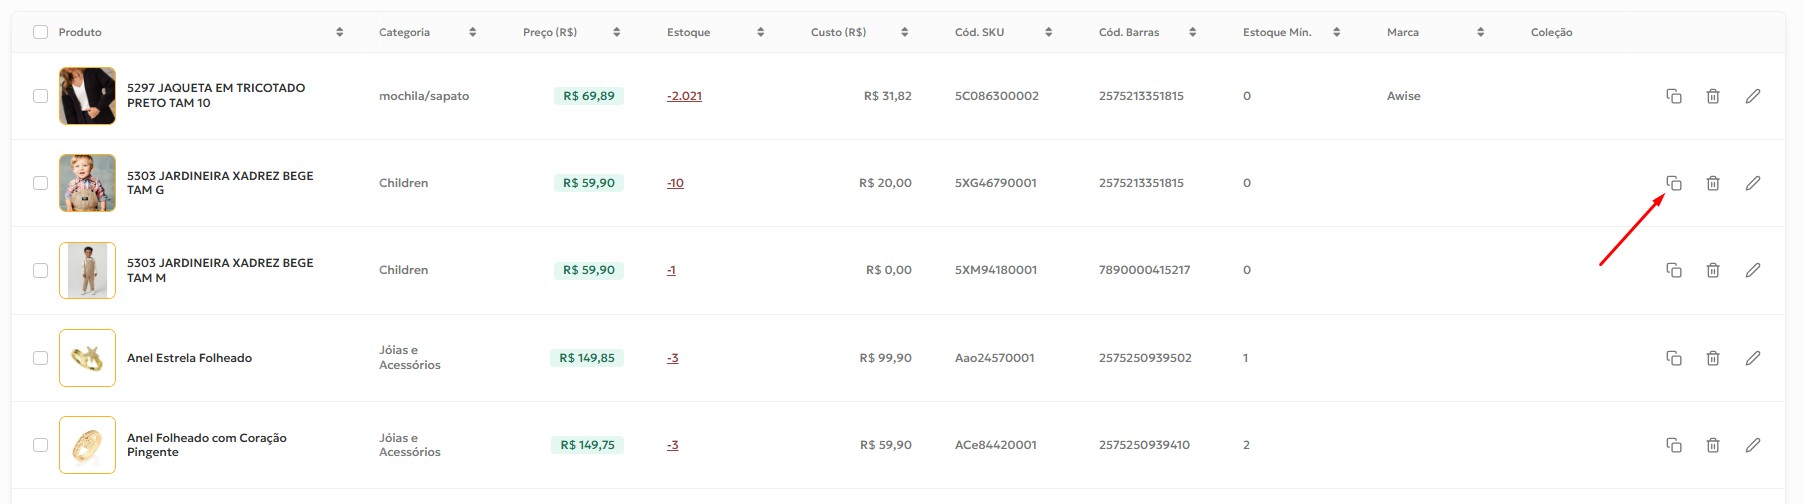
Task: Sort by the Estoque column arrows
Action: point(760,32)
